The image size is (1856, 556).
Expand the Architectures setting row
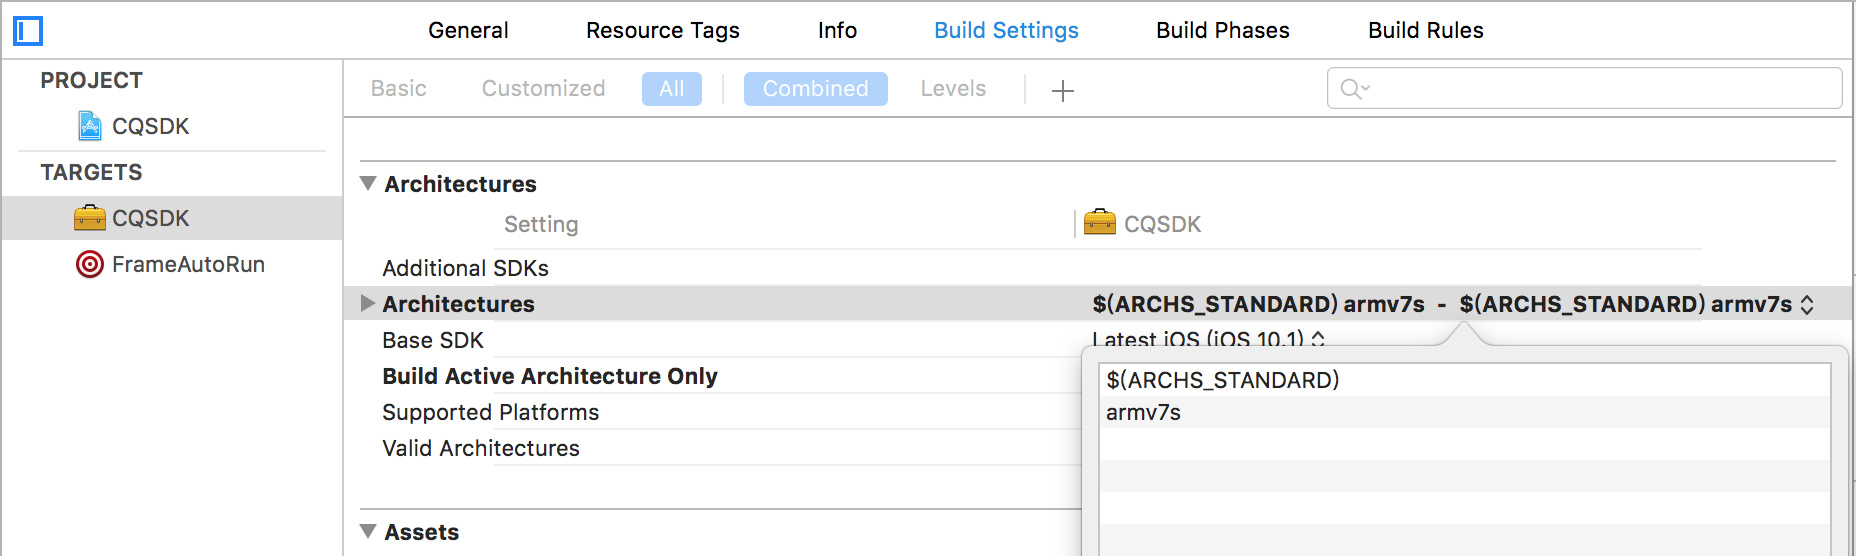367,303
